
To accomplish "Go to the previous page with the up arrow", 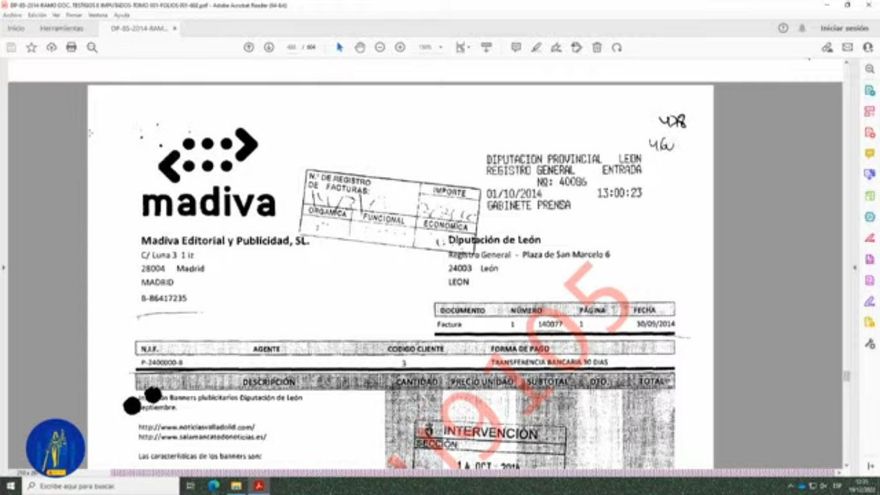I will 249,48.
